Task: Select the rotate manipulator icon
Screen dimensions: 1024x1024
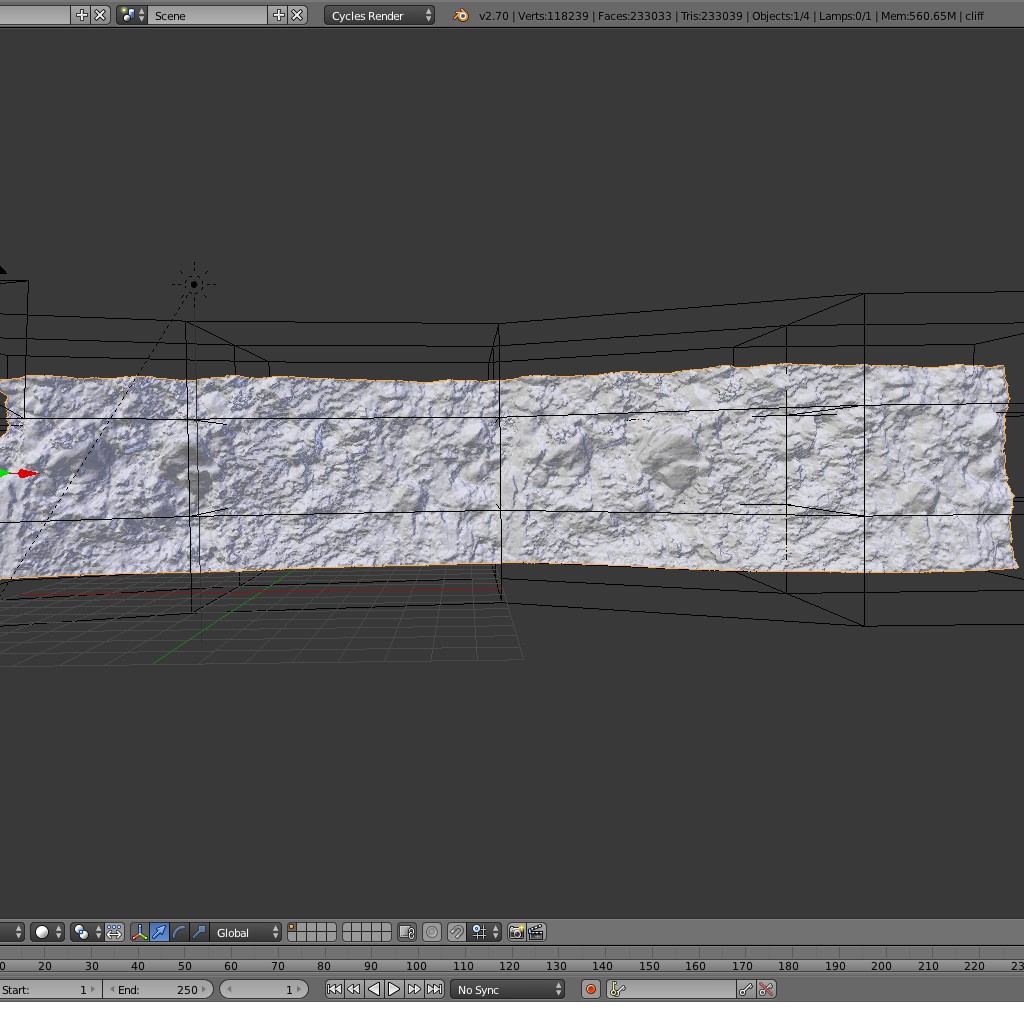Action: [x=178, y=932]
